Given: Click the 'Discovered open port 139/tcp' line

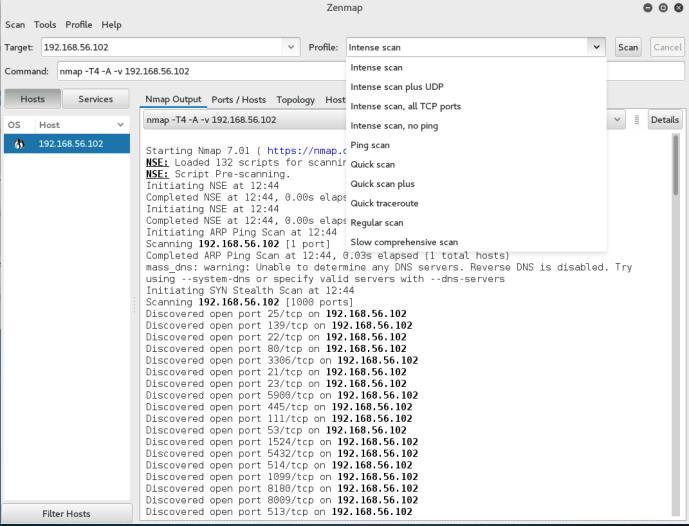Looking at the screenshot, I should click(x=279, y=325).
